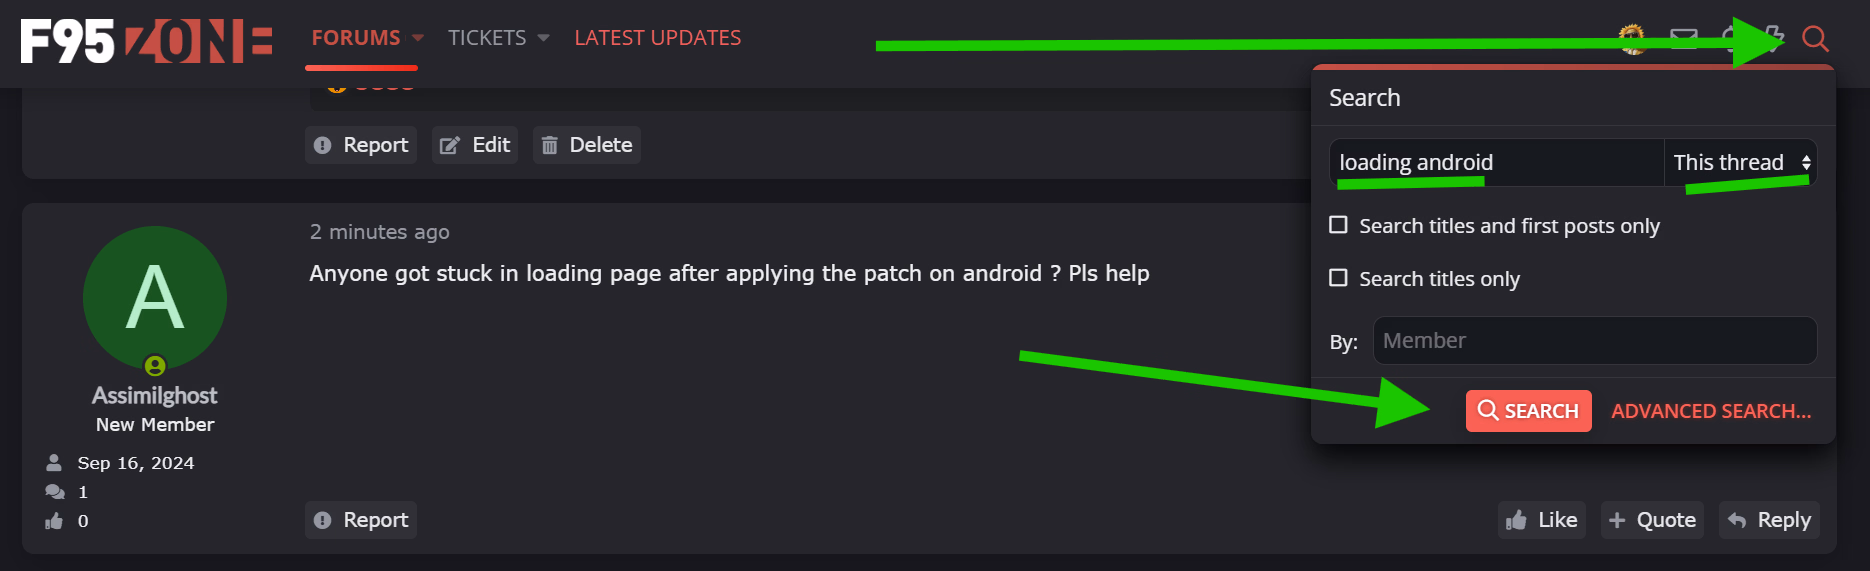The height and width of the screenshot is (571, 1870).
Task: Click the F95Zone logo
Action: pyautogui.click(x=146, y=41)
